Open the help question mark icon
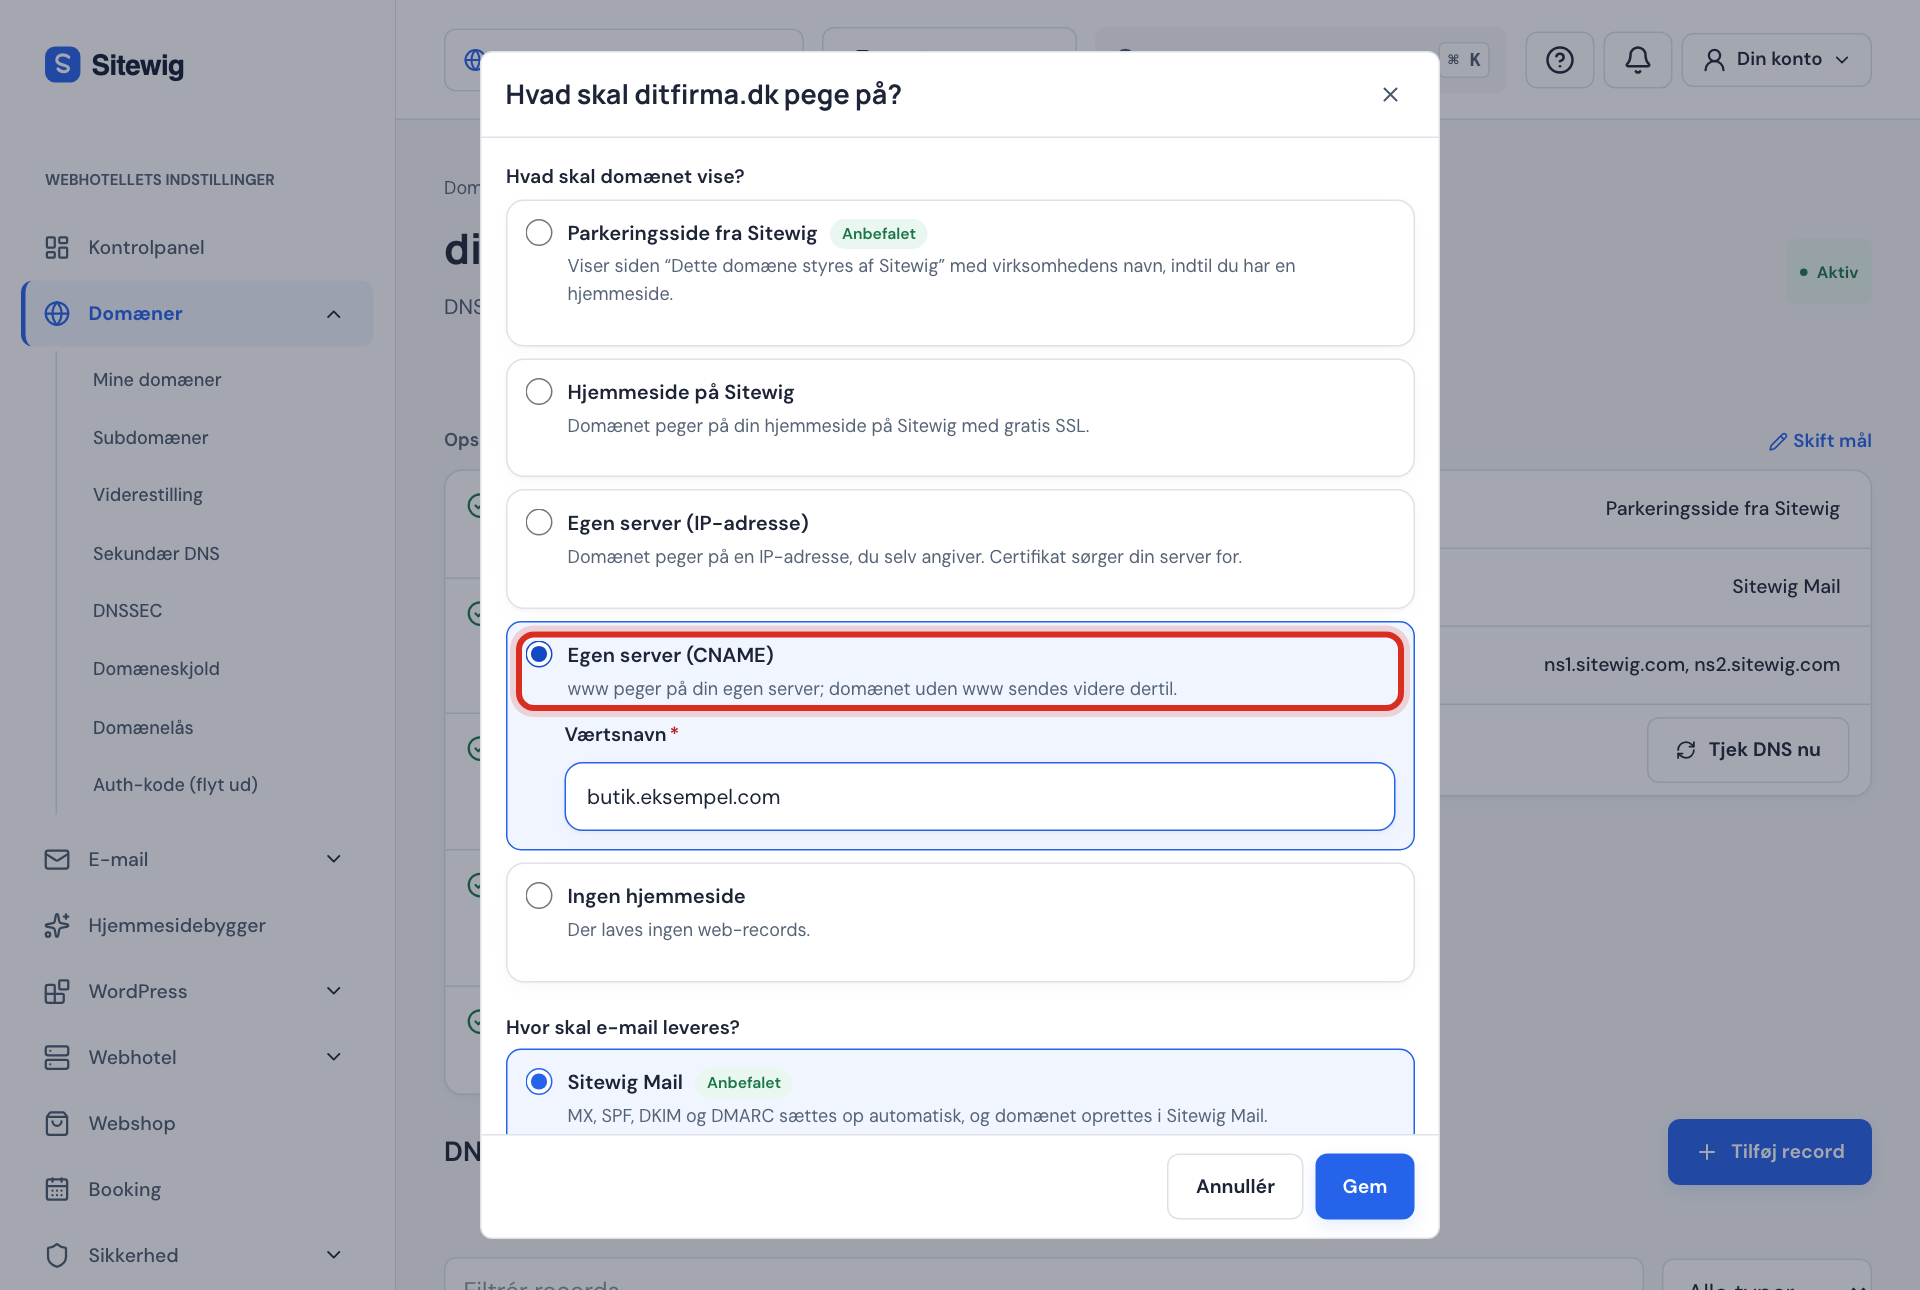Image resolution: width=1920 pixels, height=1290 pixels. [x=1559, y=60]
